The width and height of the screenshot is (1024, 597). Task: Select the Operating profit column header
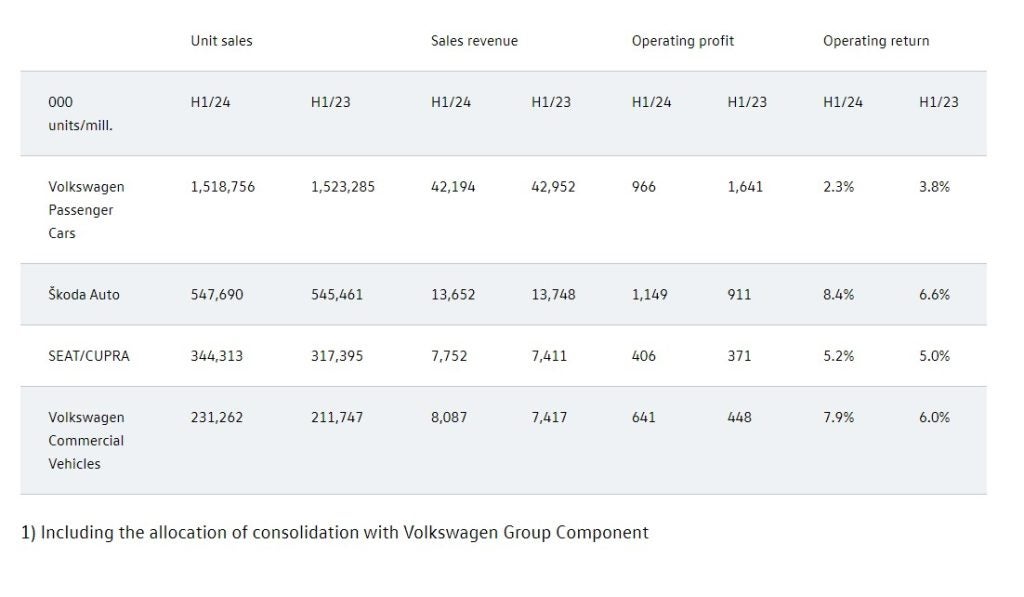[682, 41]
